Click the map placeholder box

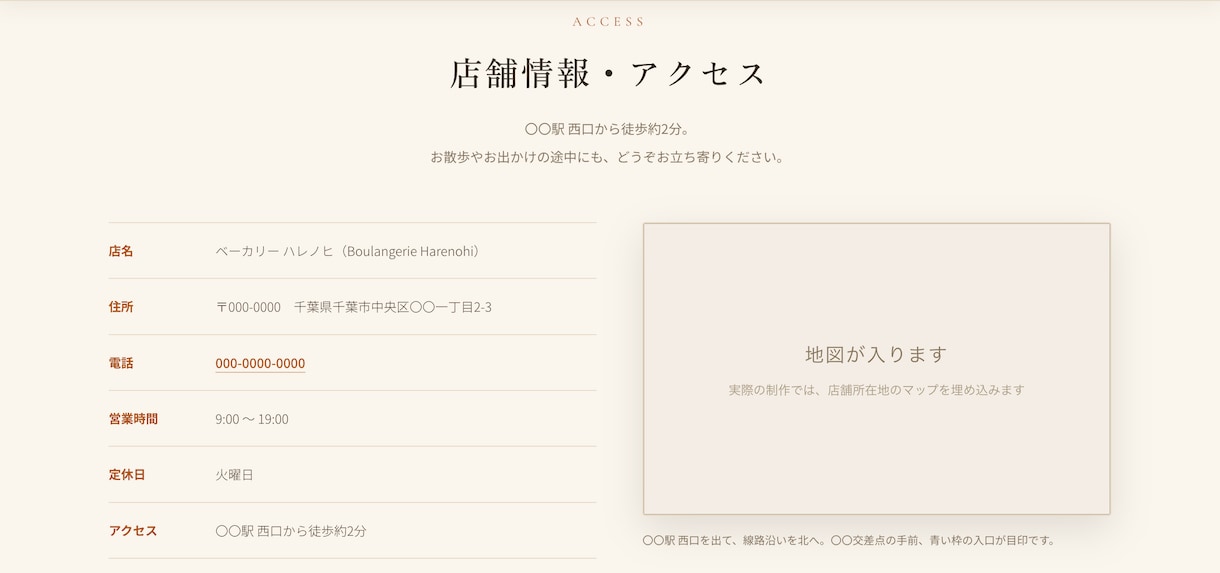coord(877,369)
